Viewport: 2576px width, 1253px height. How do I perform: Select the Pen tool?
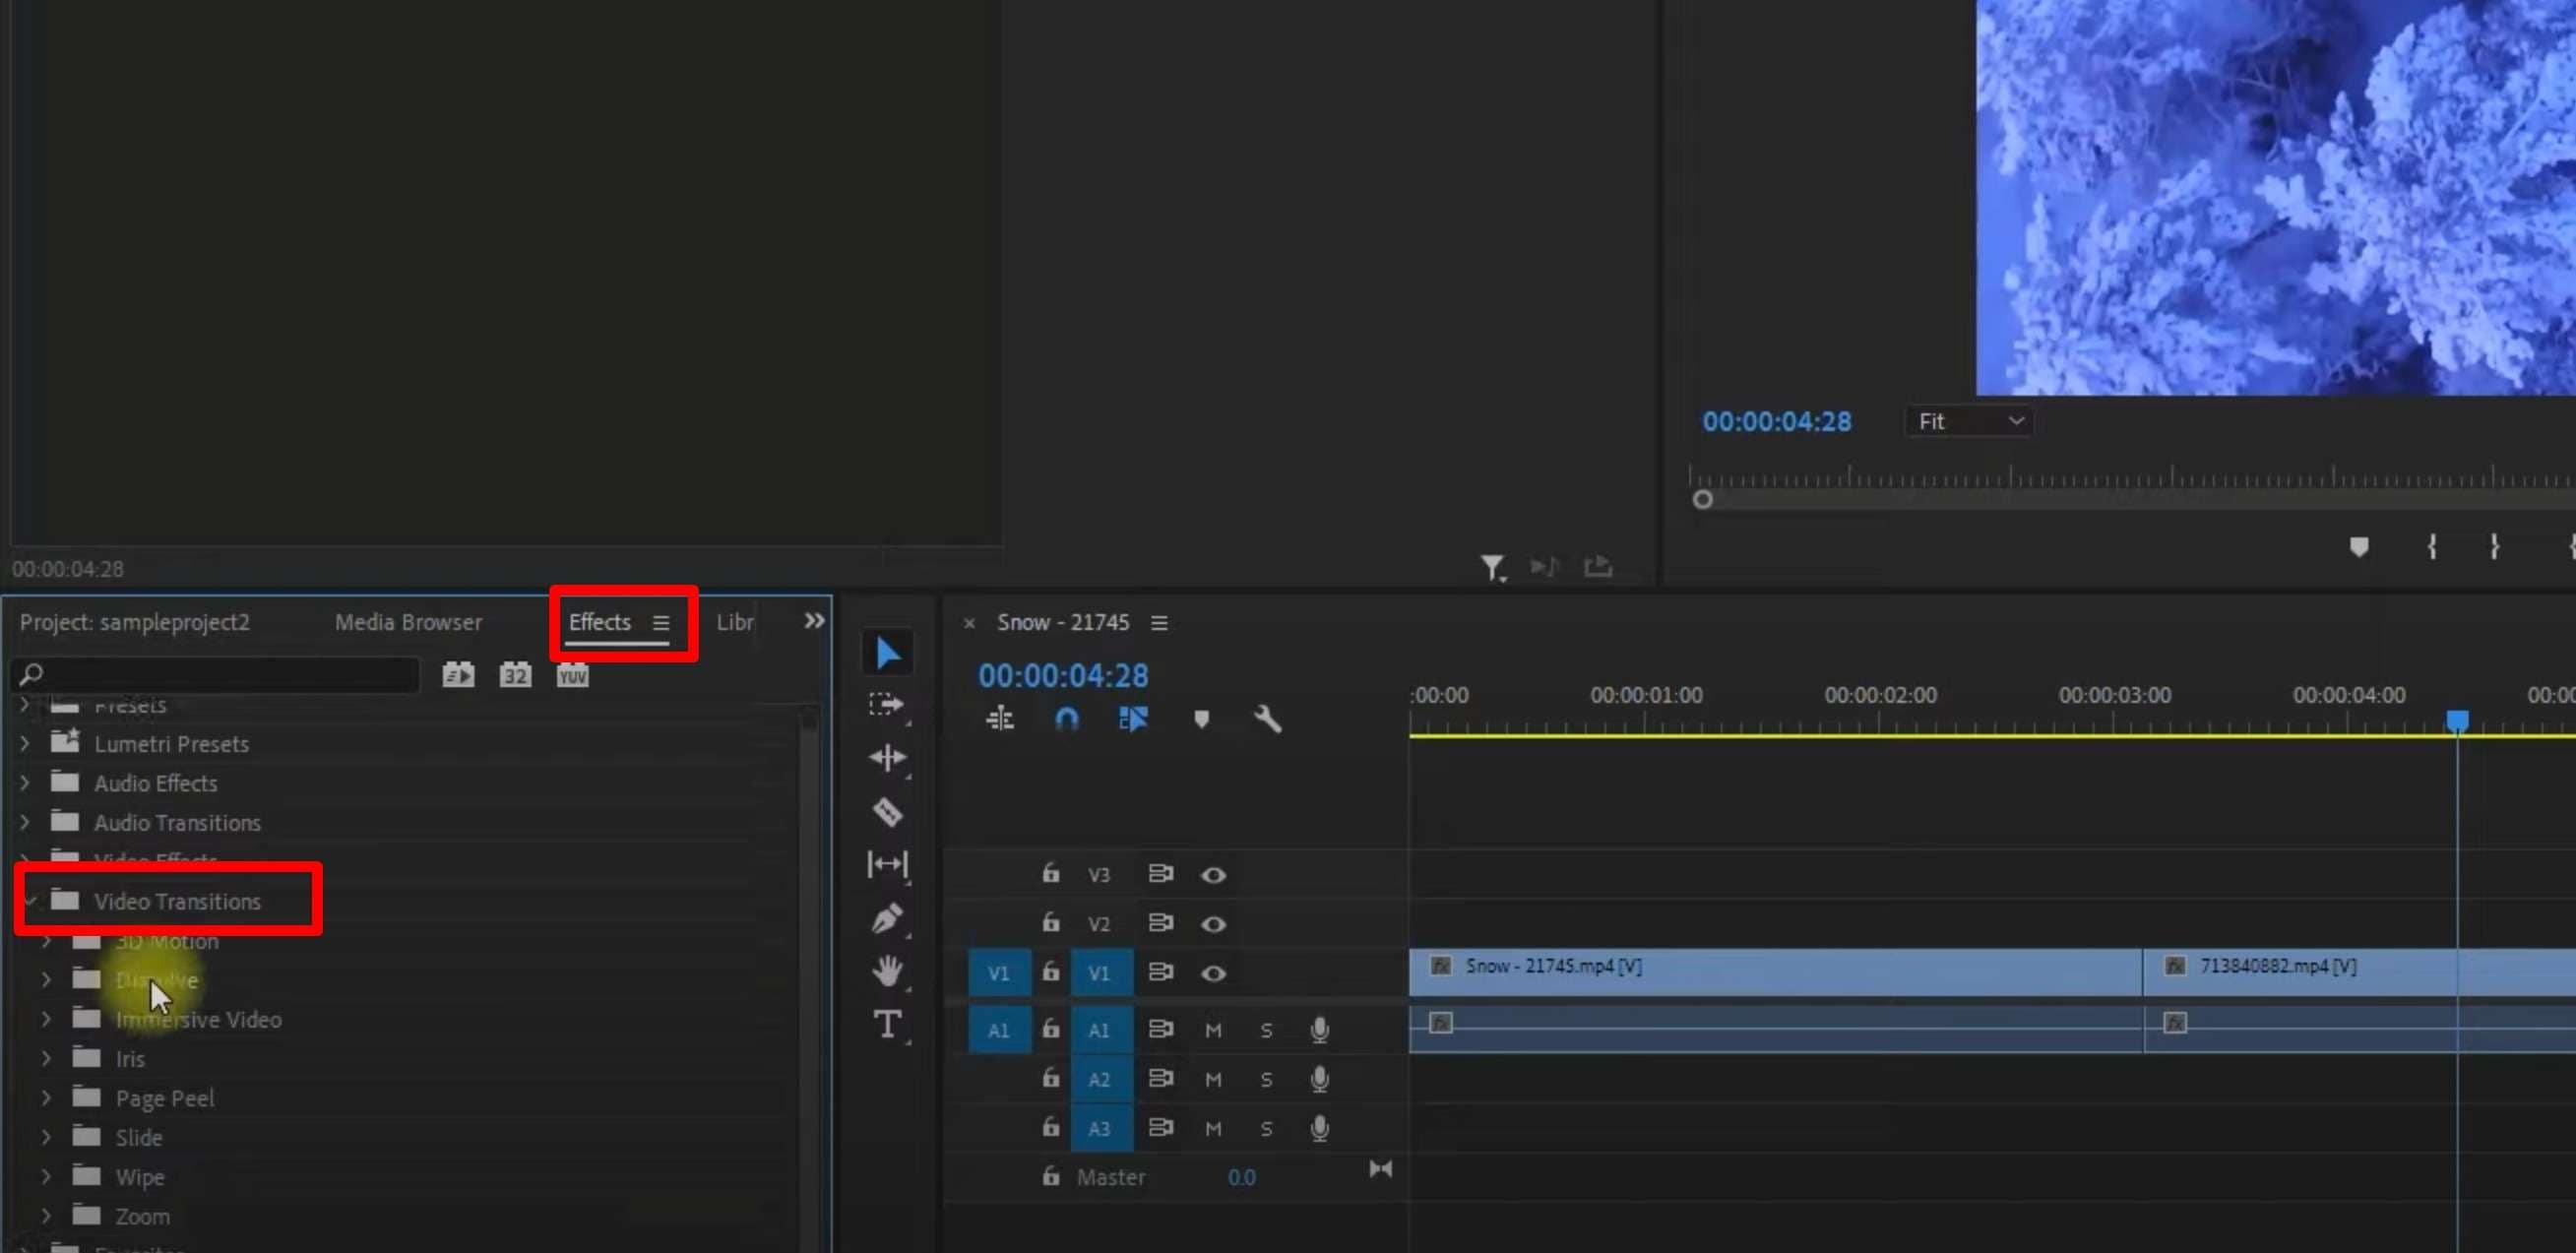(887, 917)
